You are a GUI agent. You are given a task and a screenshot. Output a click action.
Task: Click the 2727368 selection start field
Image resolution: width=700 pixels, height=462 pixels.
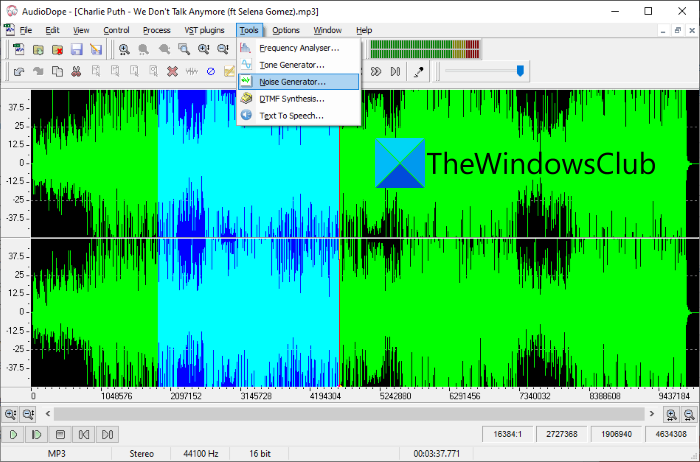pyautogui.click(x=562, y=434)
